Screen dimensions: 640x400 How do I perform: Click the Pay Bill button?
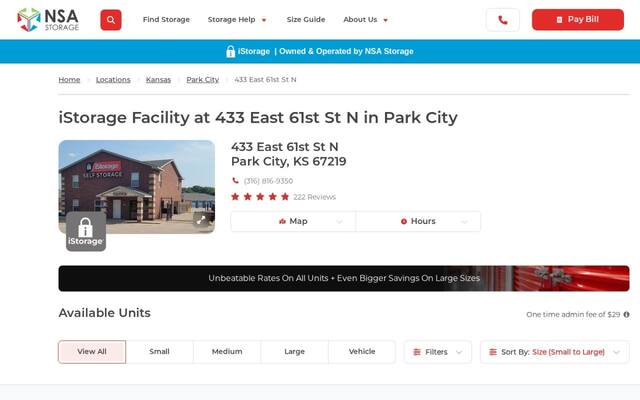(x=578, y=20)
